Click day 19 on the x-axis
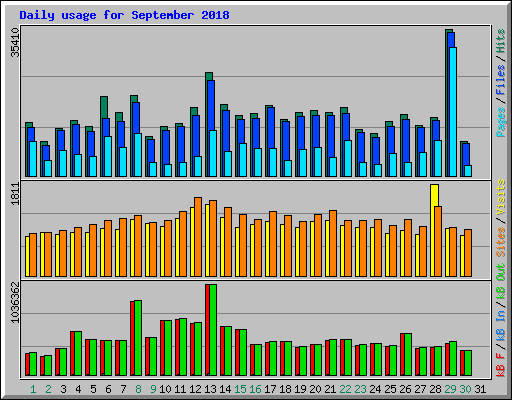This screenshot has height=400, width=512. coord(300,389)
